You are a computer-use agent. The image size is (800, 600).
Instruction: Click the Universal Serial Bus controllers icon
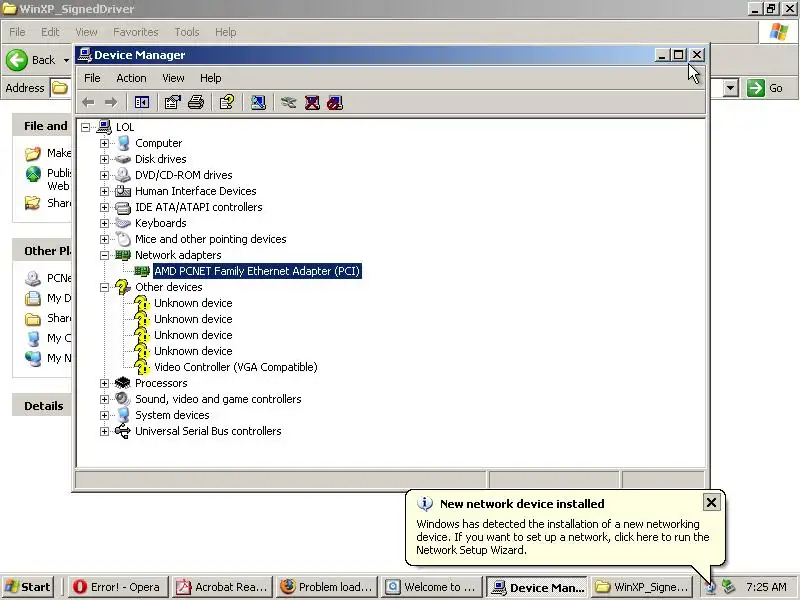123,431
